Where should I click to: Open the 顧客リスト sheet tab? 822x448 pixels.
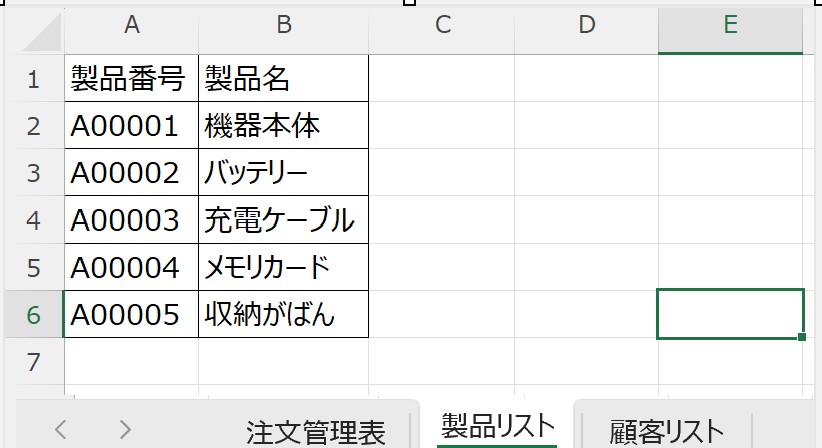click(x=665, y=431)
